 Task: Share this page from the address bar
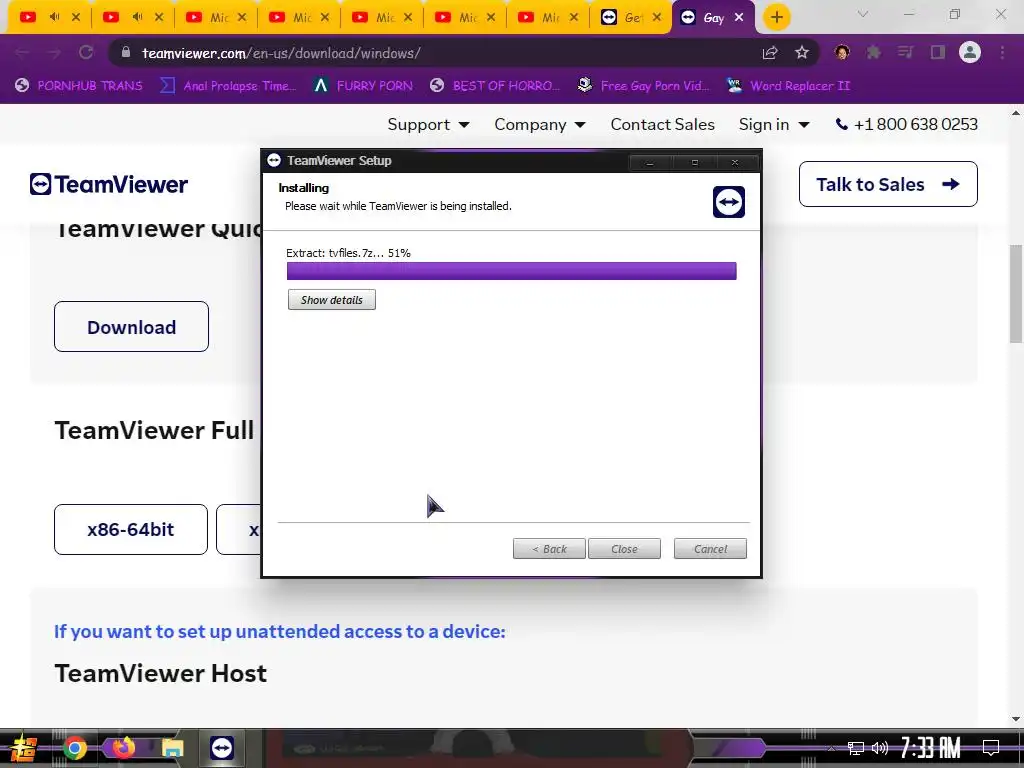[770, 53]
